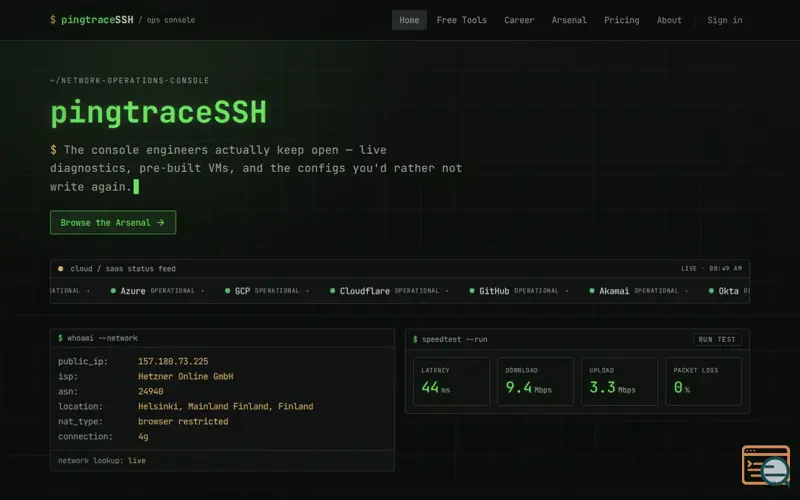Open the Pricing page
The image size is (800, 500).
tap(621, 20)
